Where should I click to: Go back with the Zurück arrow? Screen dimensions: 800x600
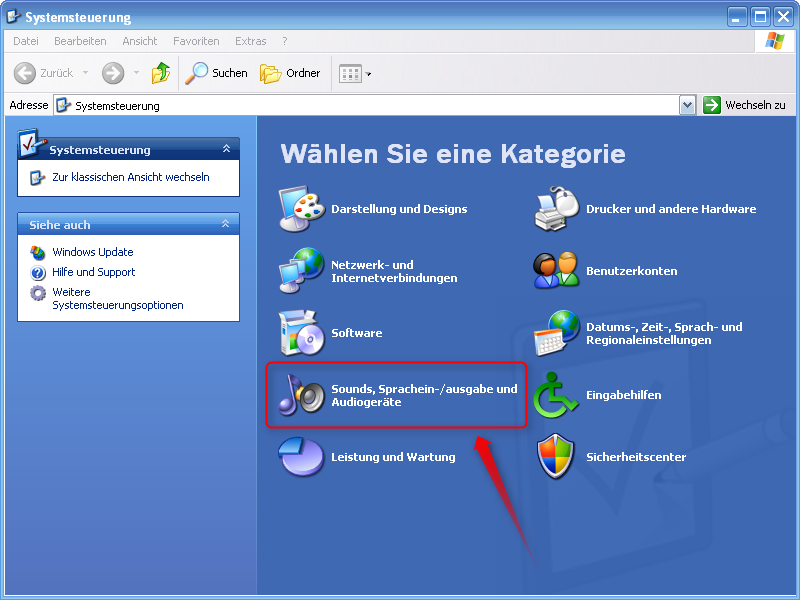point(24,73)
